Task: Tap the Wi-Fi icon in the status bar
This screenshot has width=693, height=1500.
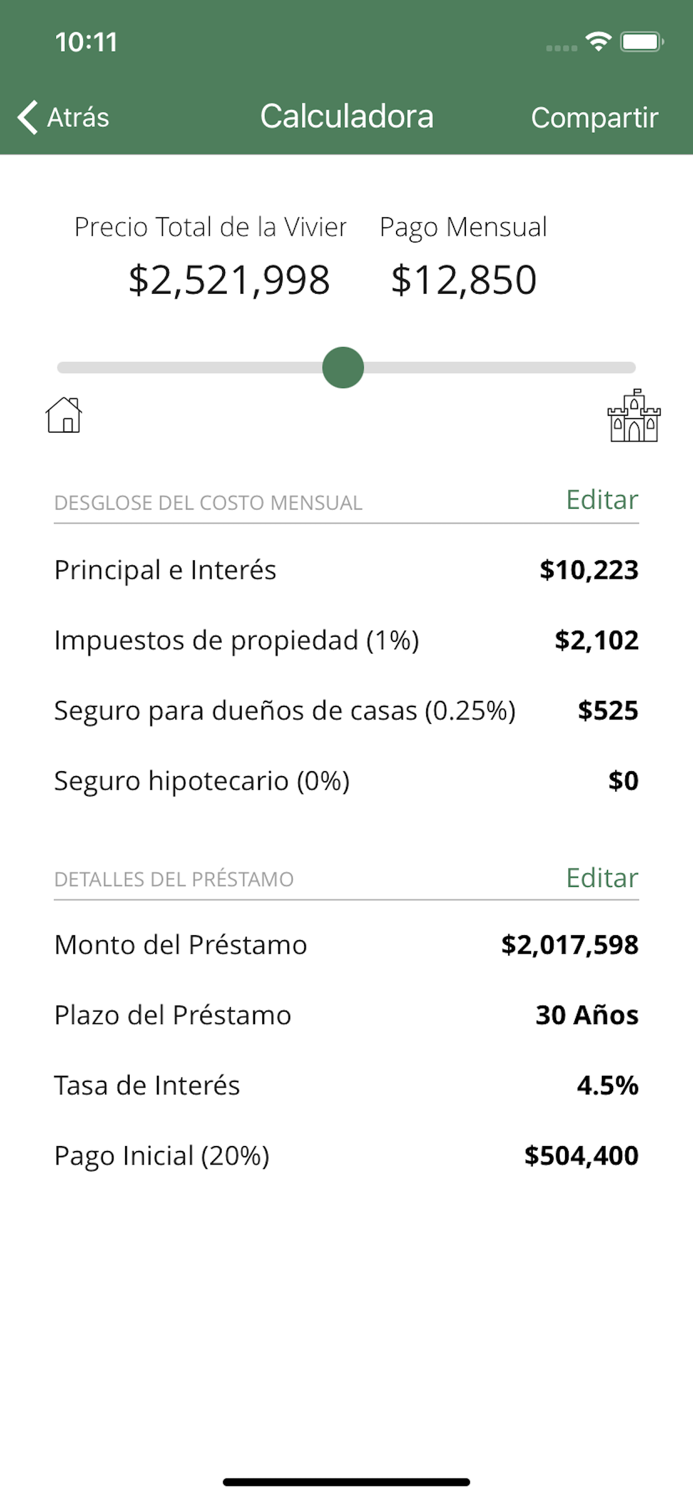Action: pyautogui.click(x=600, y=42)
